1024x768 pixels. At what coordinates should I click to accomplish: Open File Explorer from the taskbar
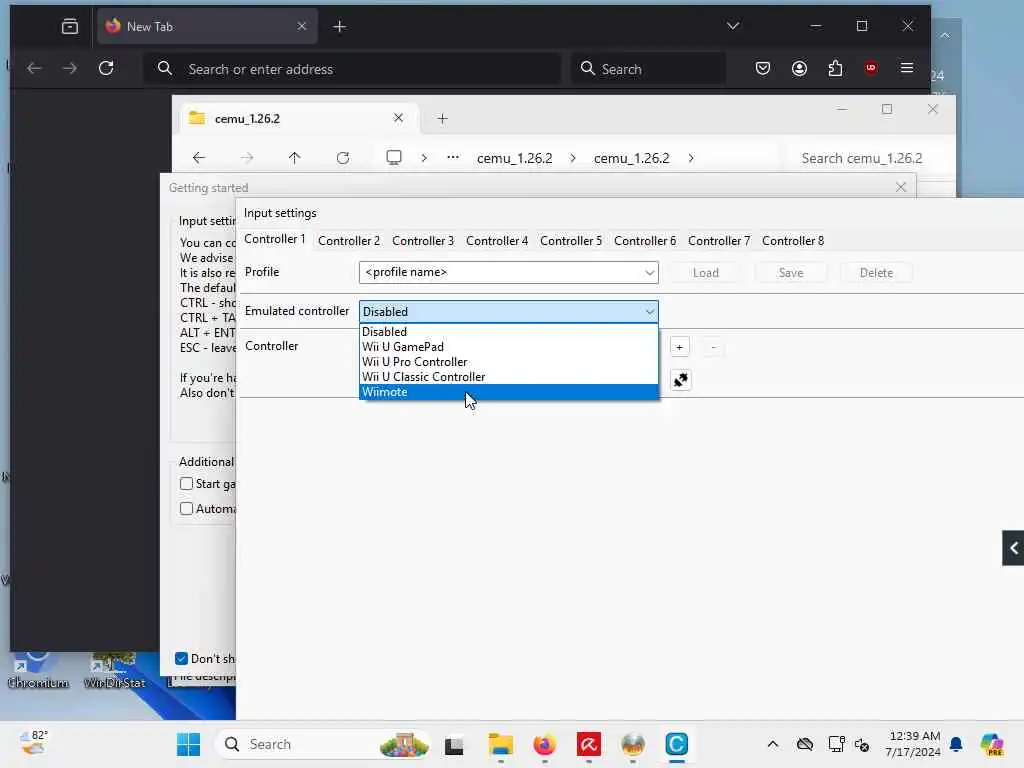coord(501,744)
